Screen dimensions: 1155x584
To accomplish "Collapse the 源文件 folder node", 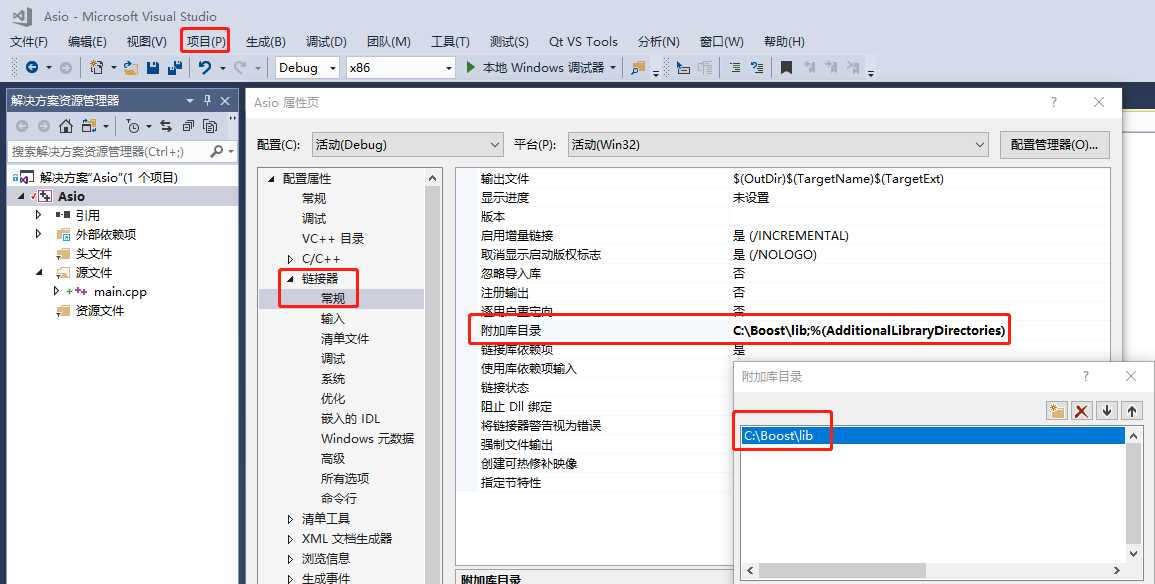I will pos(38,272).
